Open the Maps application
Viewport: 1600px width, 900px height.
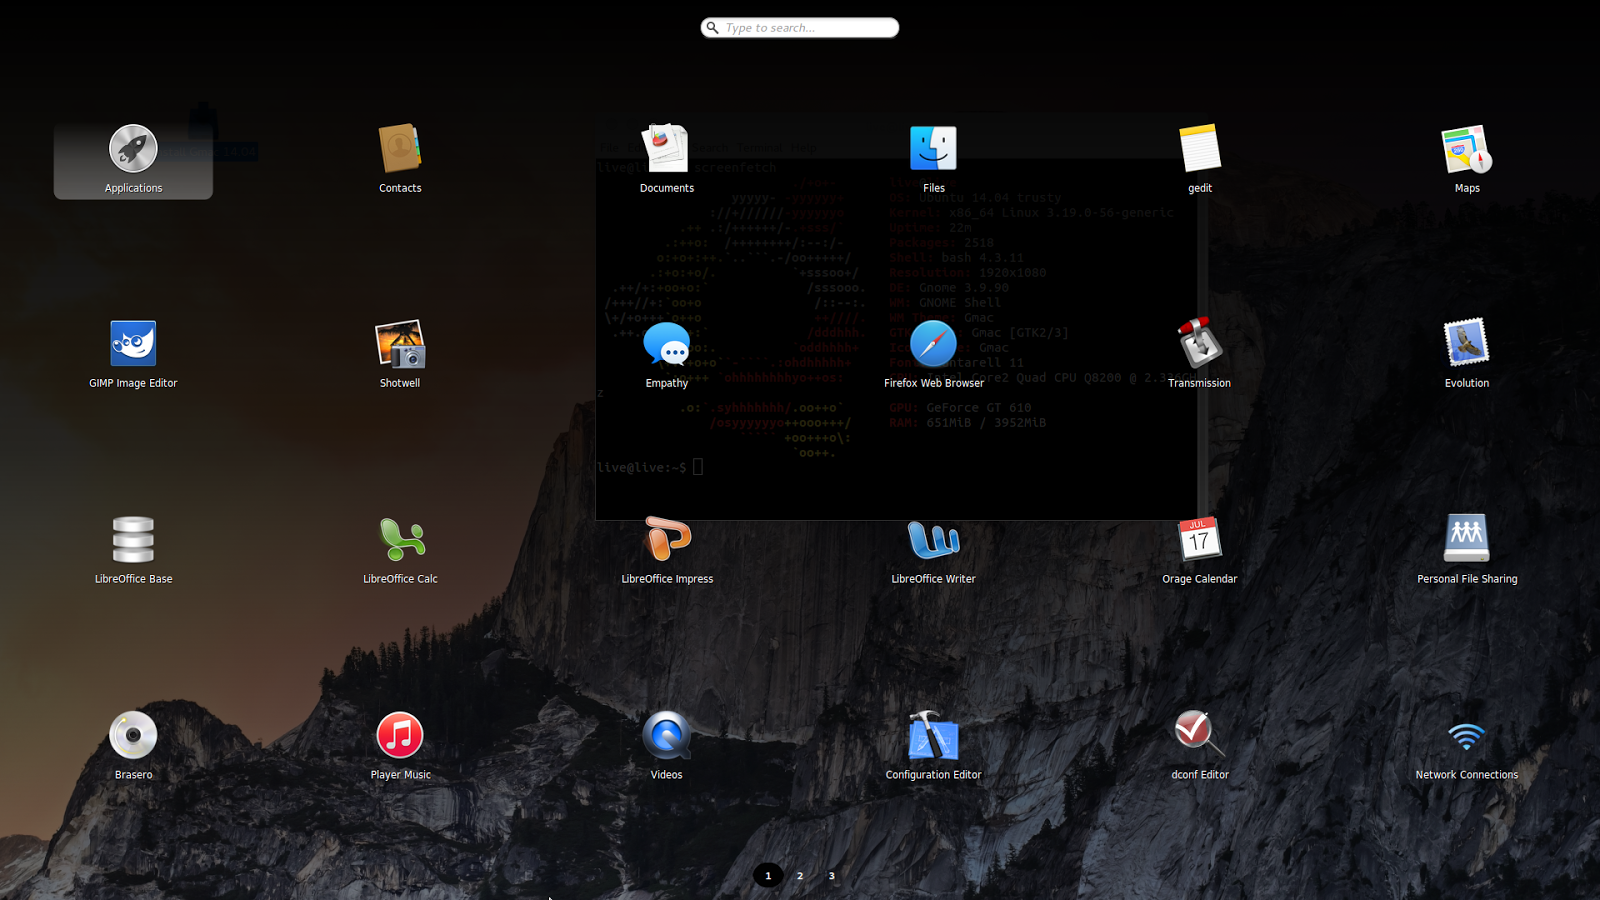[1467, 149]
